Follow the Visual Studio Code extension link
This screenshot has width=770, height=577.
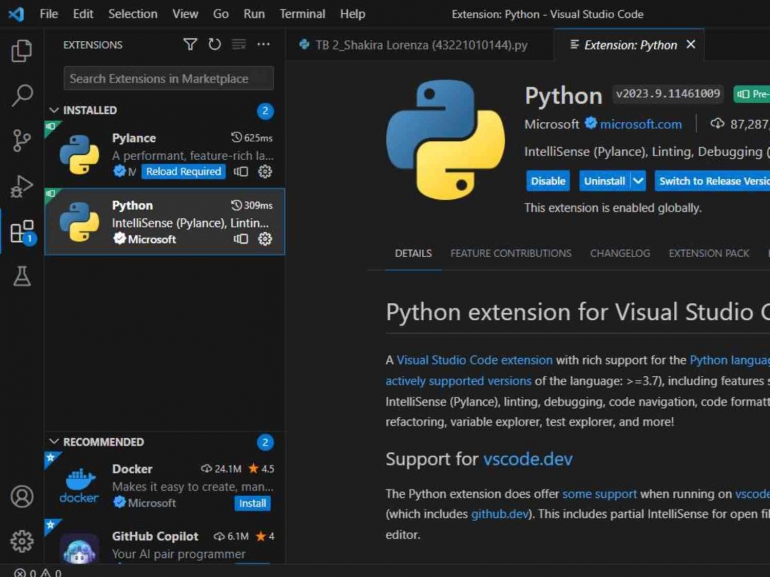coord(474,360)
